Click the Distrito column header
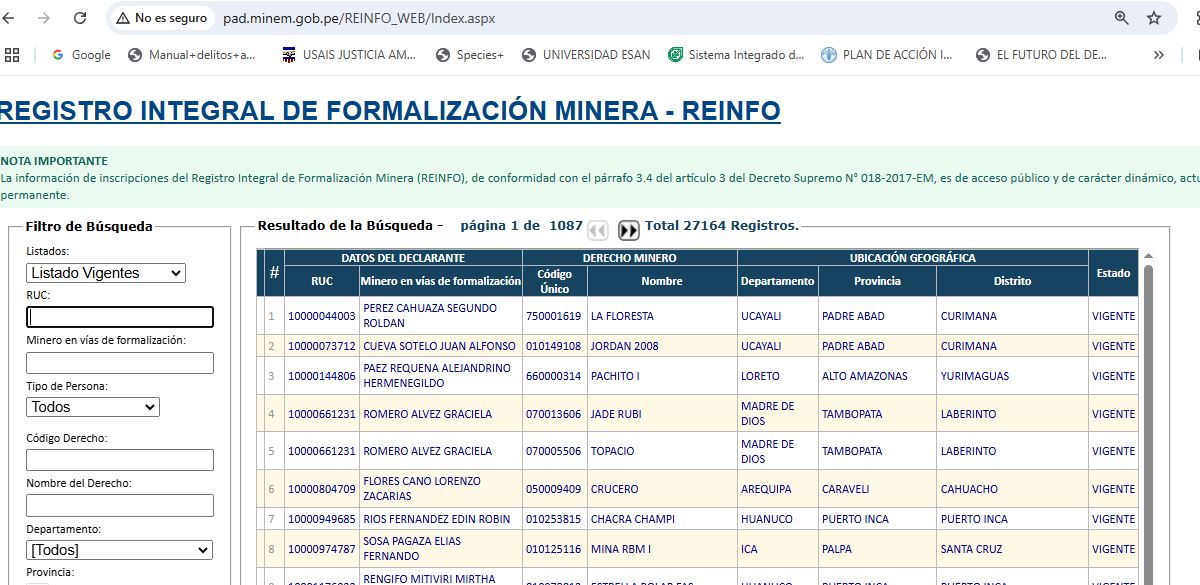 (1012, 281)
